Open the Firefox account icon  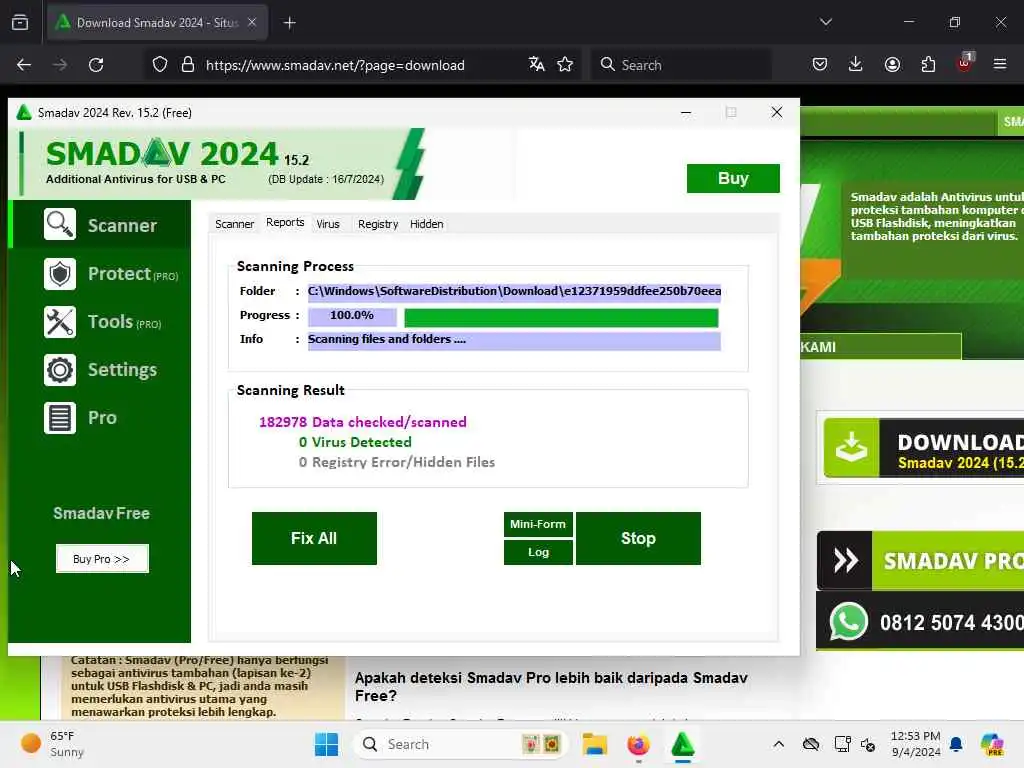892,64
